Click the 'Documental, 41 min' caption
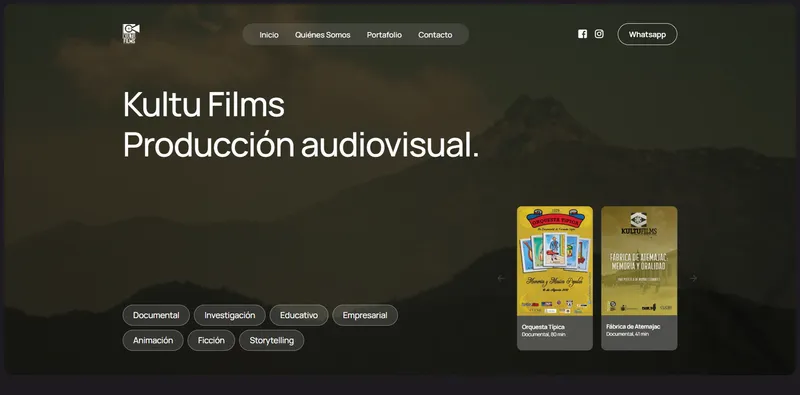The height and width of the screenshot is (395, 800). coord(628,334)
